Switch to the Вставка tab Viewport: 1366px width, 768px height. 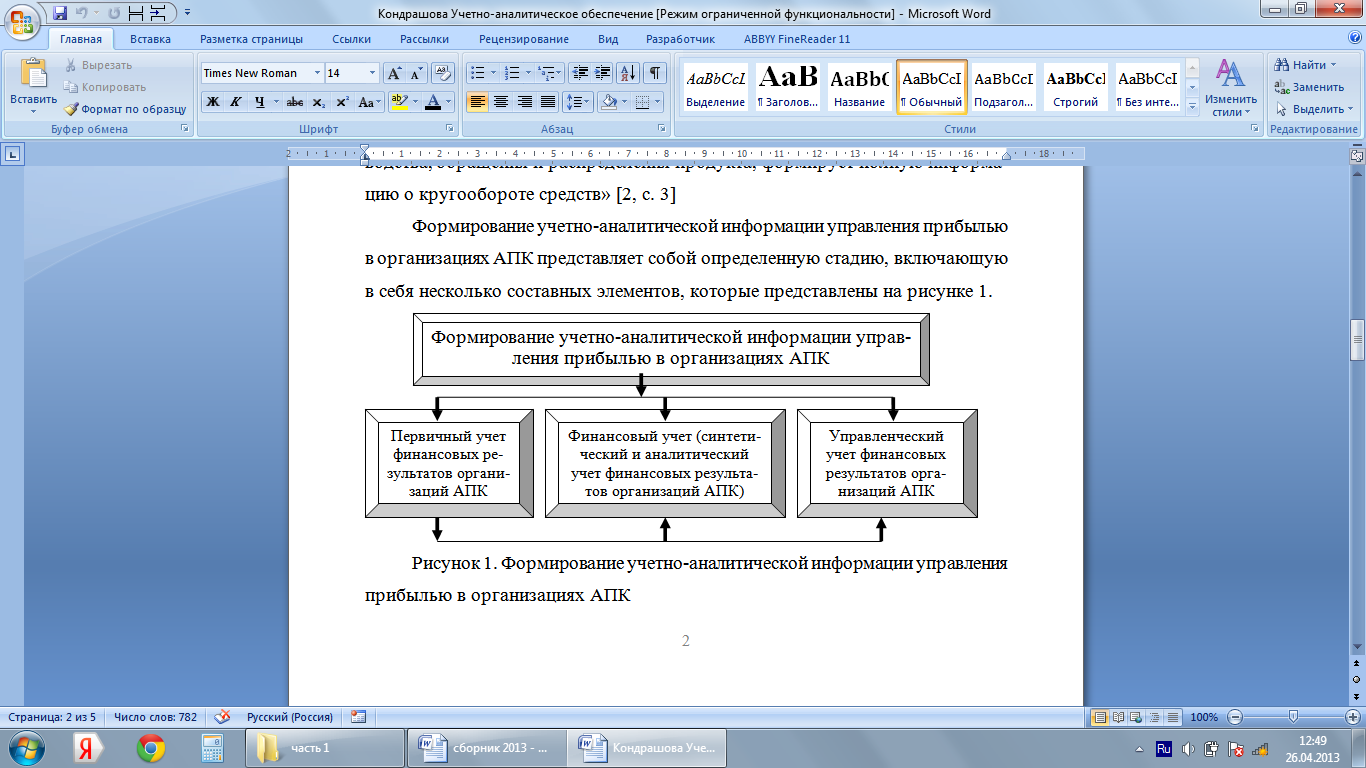coord(150,39)
